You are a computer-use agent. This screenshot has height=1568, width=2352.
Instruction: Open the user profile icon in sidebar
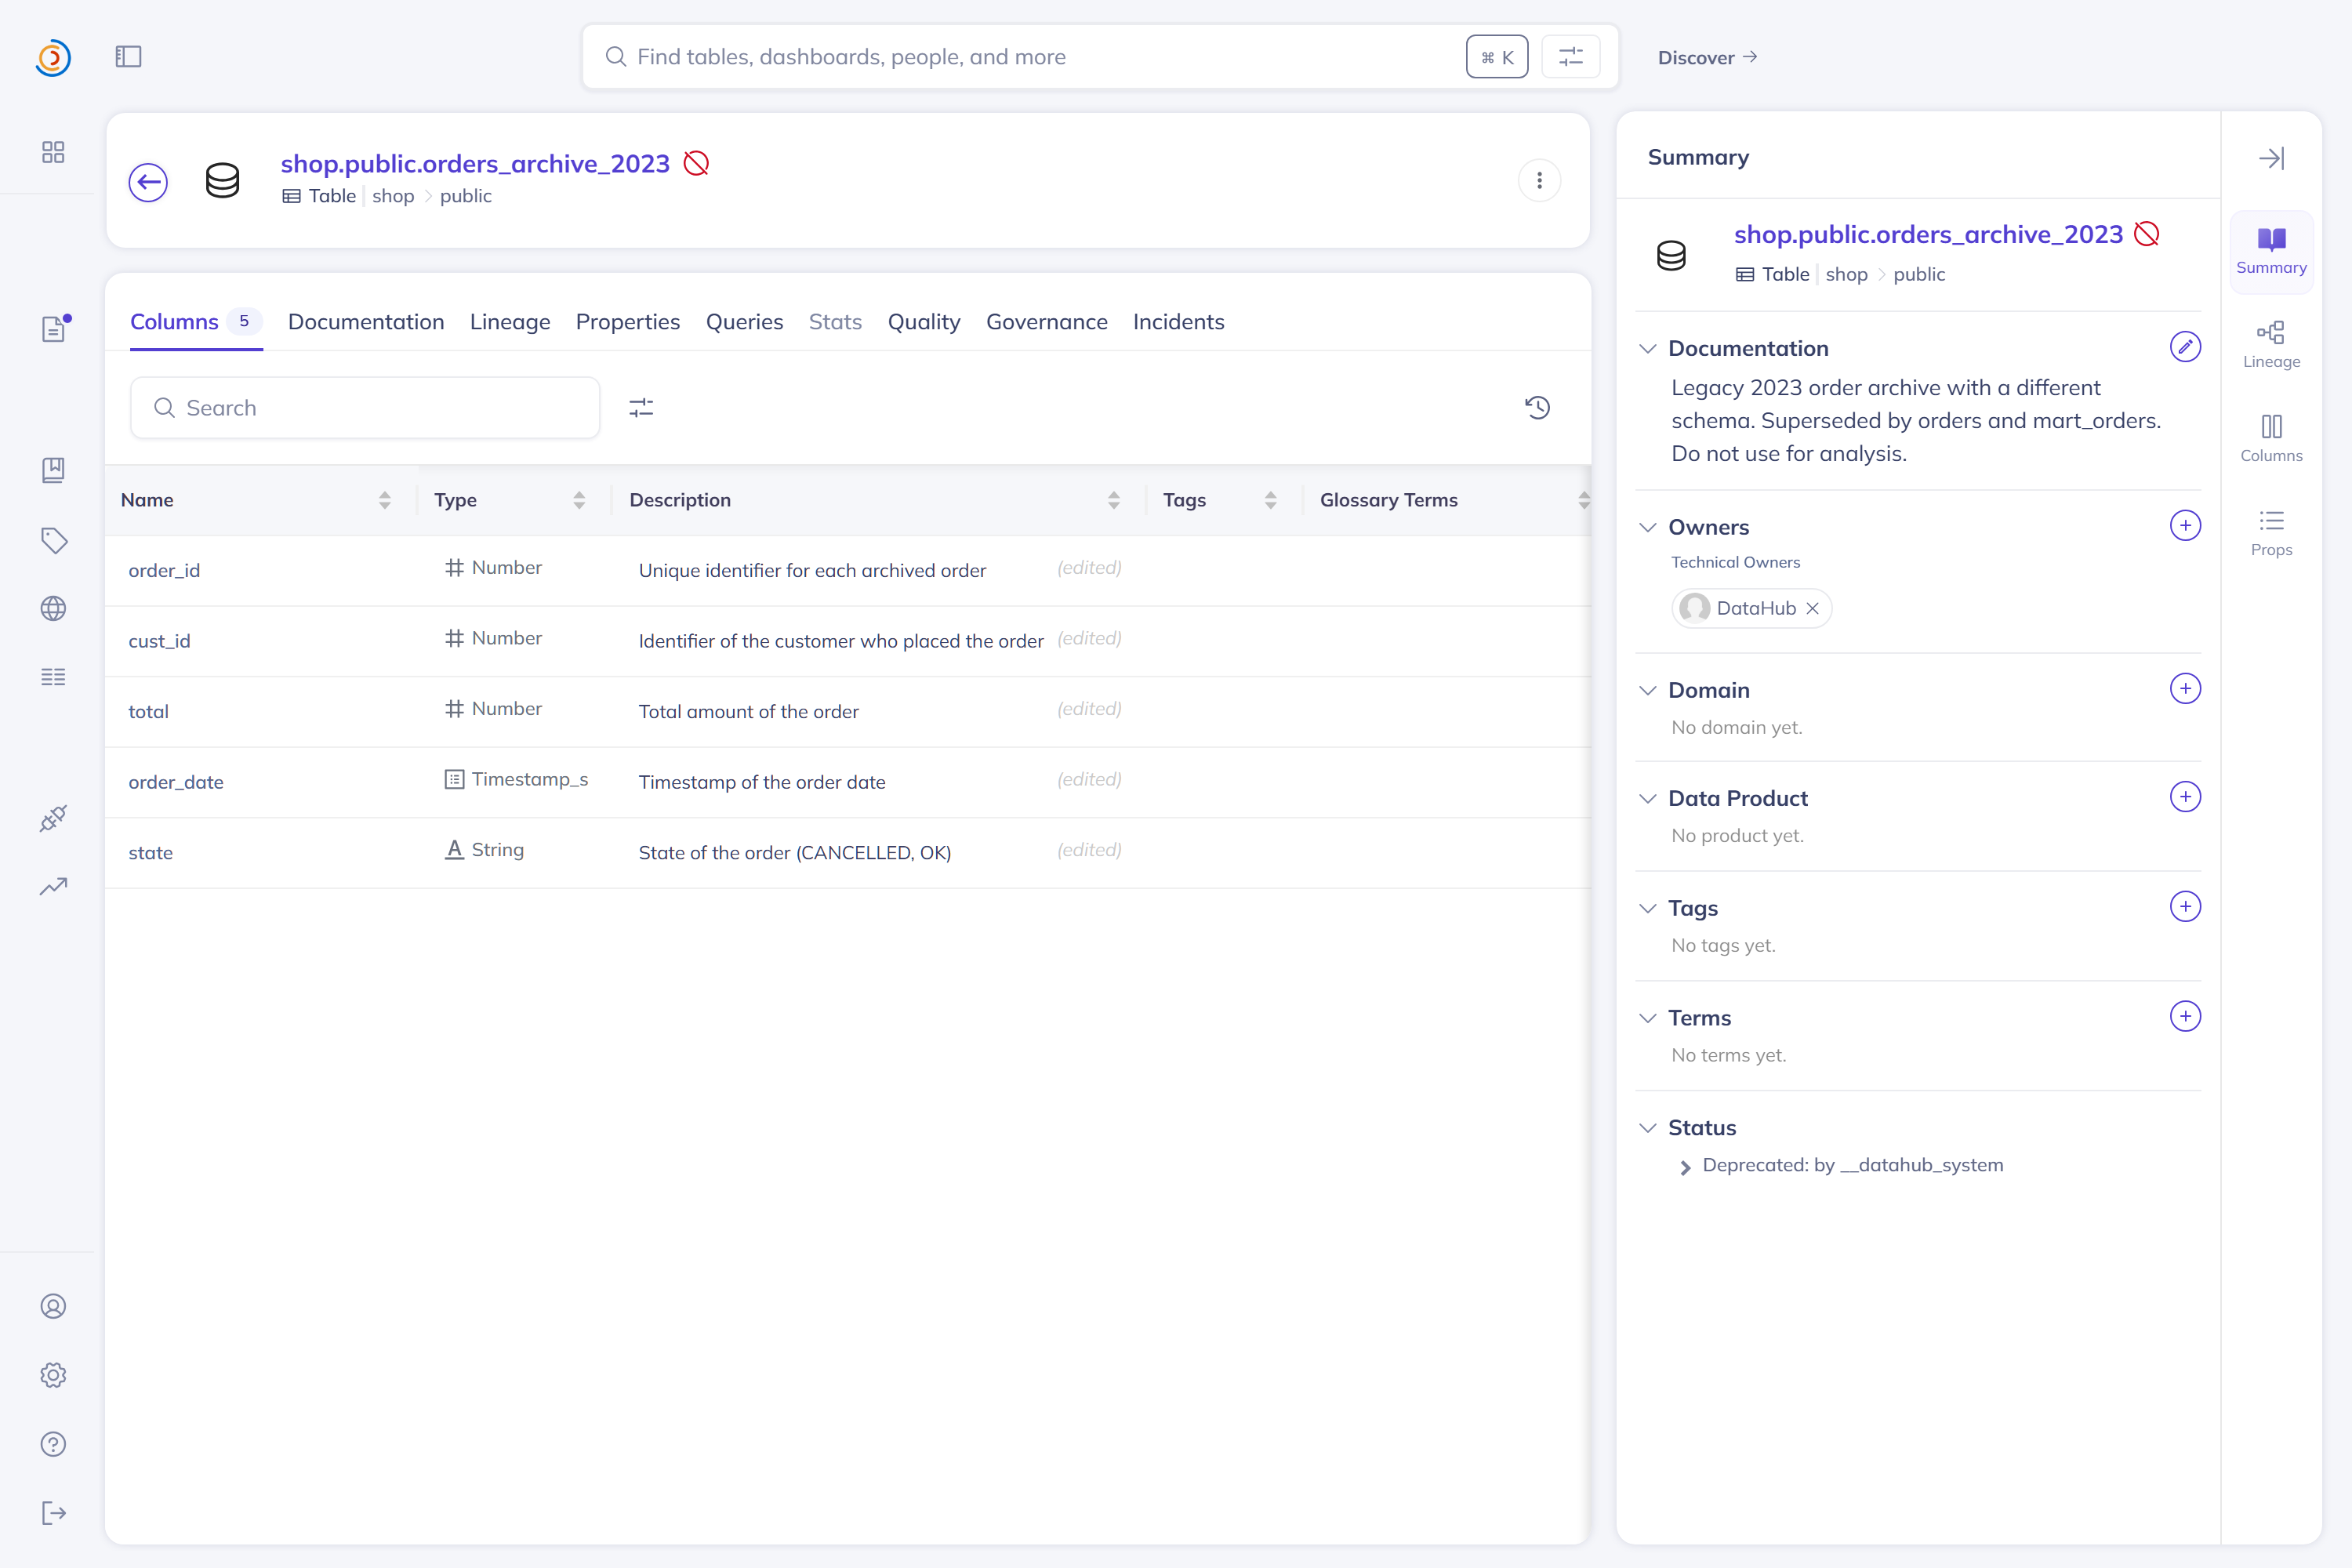point(53,1306)
